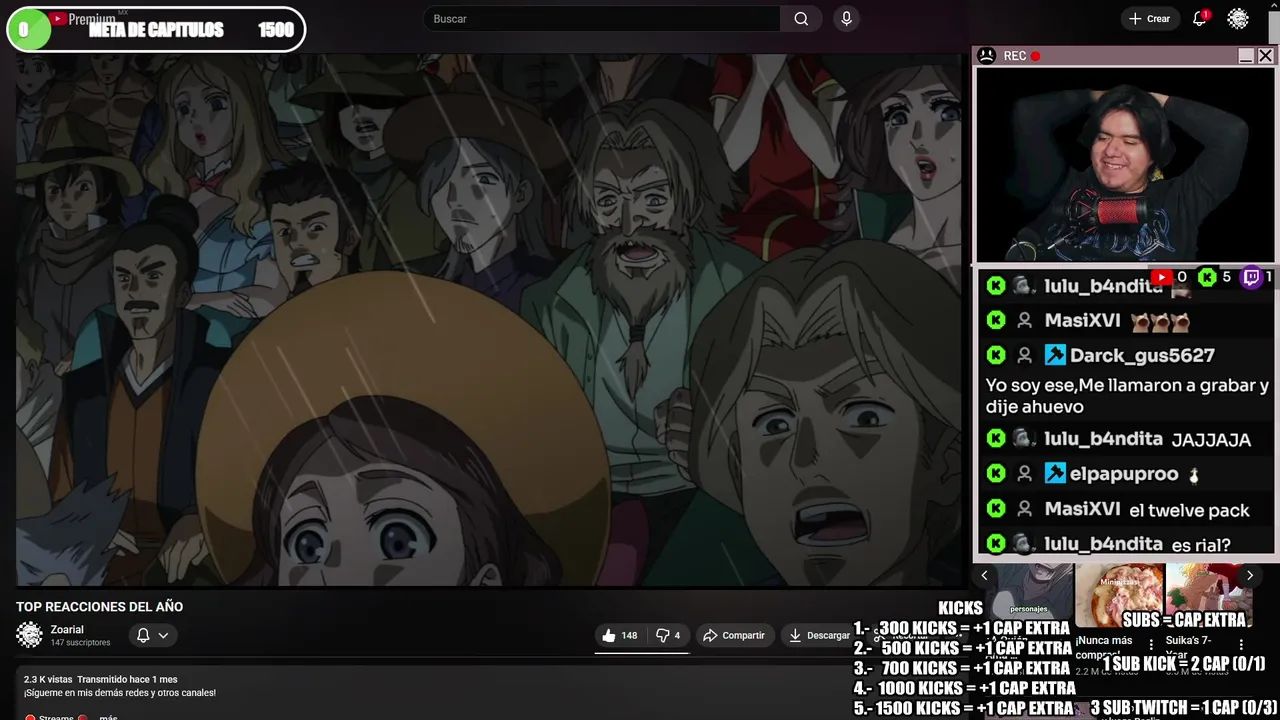Image resolution: width=1280 pixels, height=720 pixels.
Task: Click Darck_gus5627 username in chat
Action: click(x=1142, y=355)
